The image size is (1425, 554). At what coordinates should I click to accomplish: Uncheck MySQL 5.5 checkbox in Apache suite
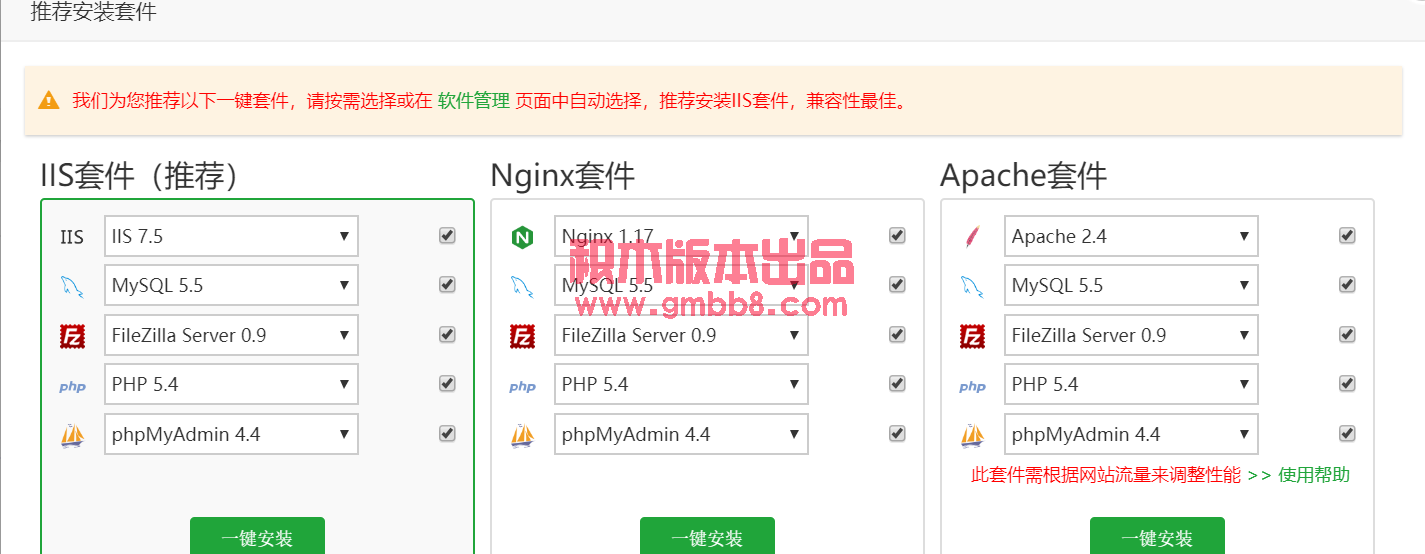(1347, 284)
